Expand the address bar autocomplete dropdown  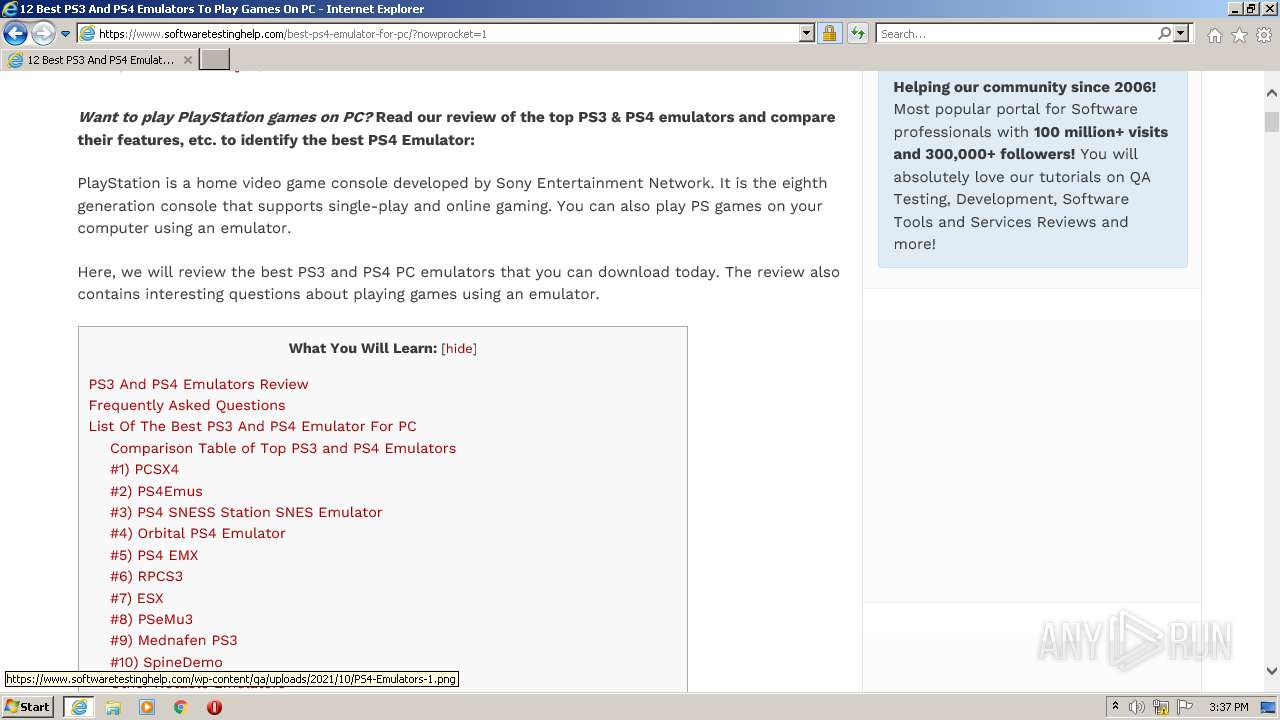point(807,34)
